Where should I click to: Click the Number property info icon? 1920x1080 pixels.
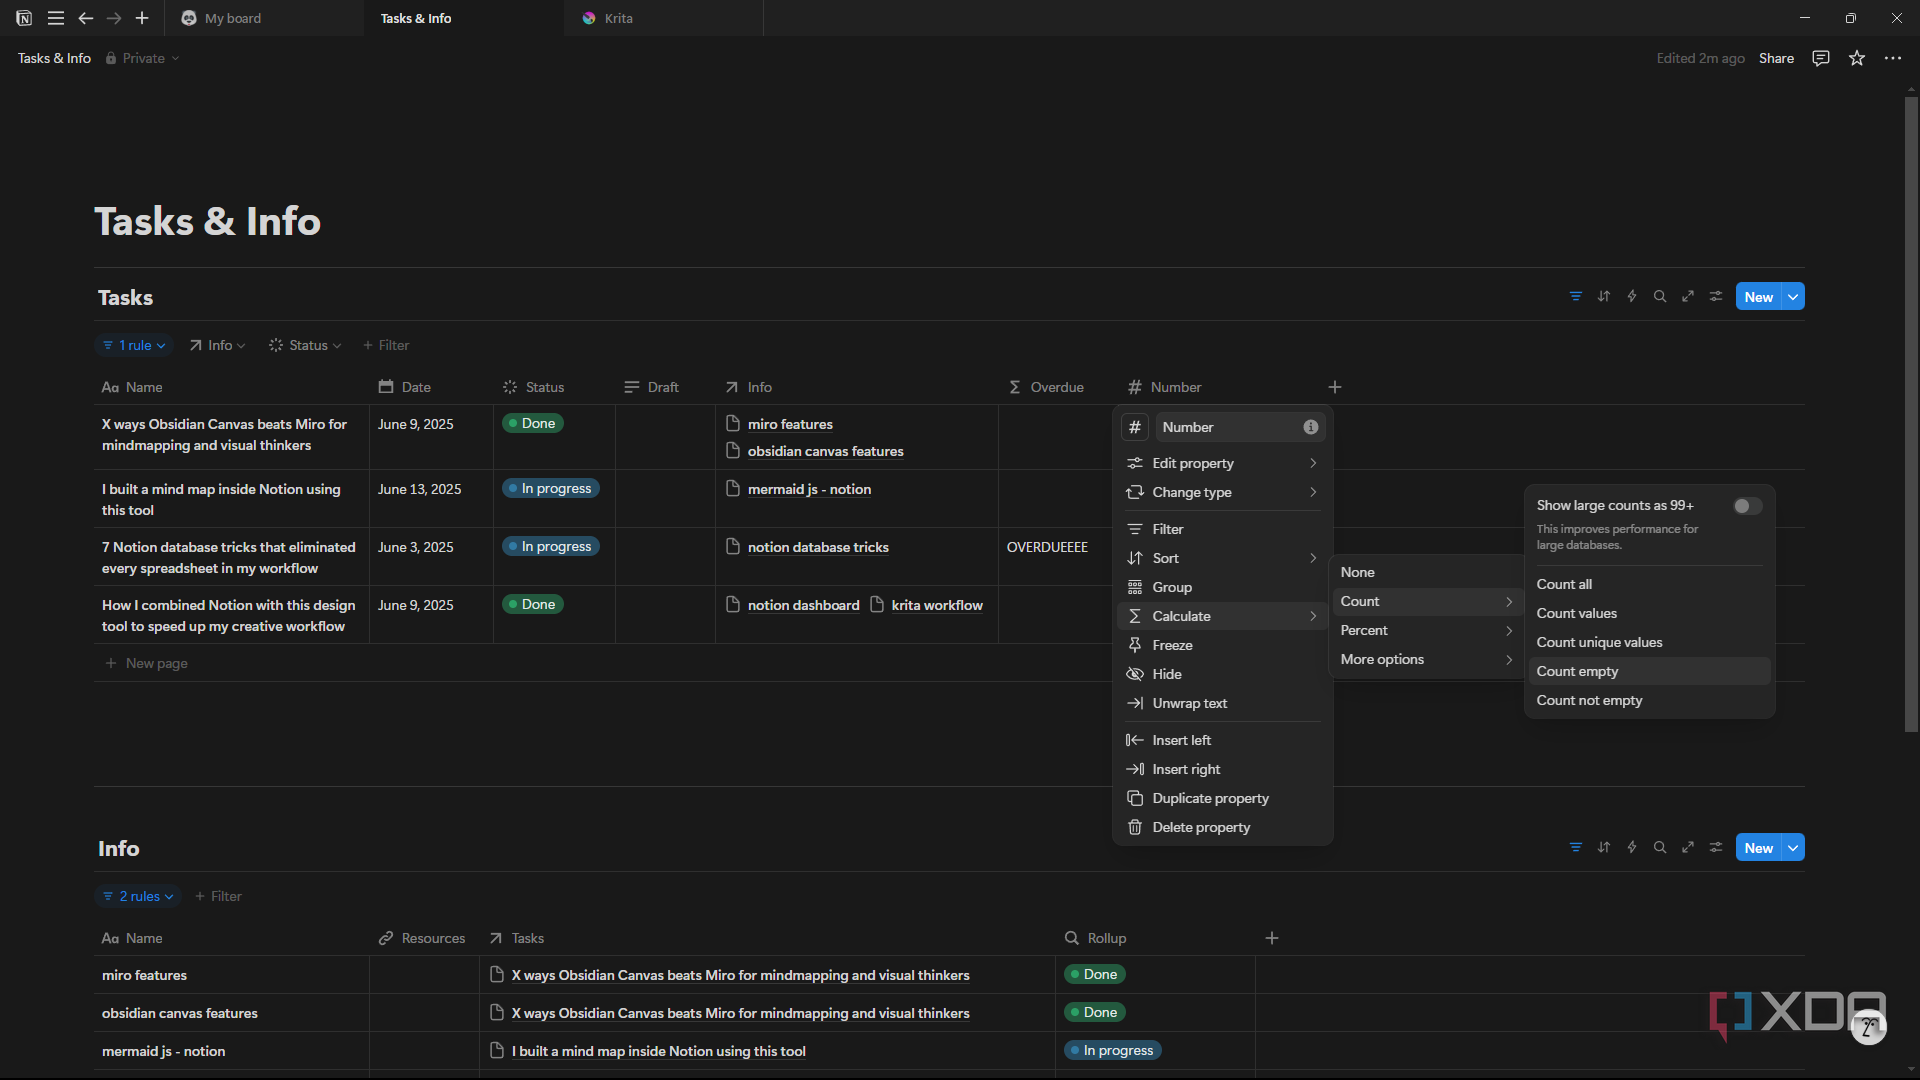(1310, 427)
